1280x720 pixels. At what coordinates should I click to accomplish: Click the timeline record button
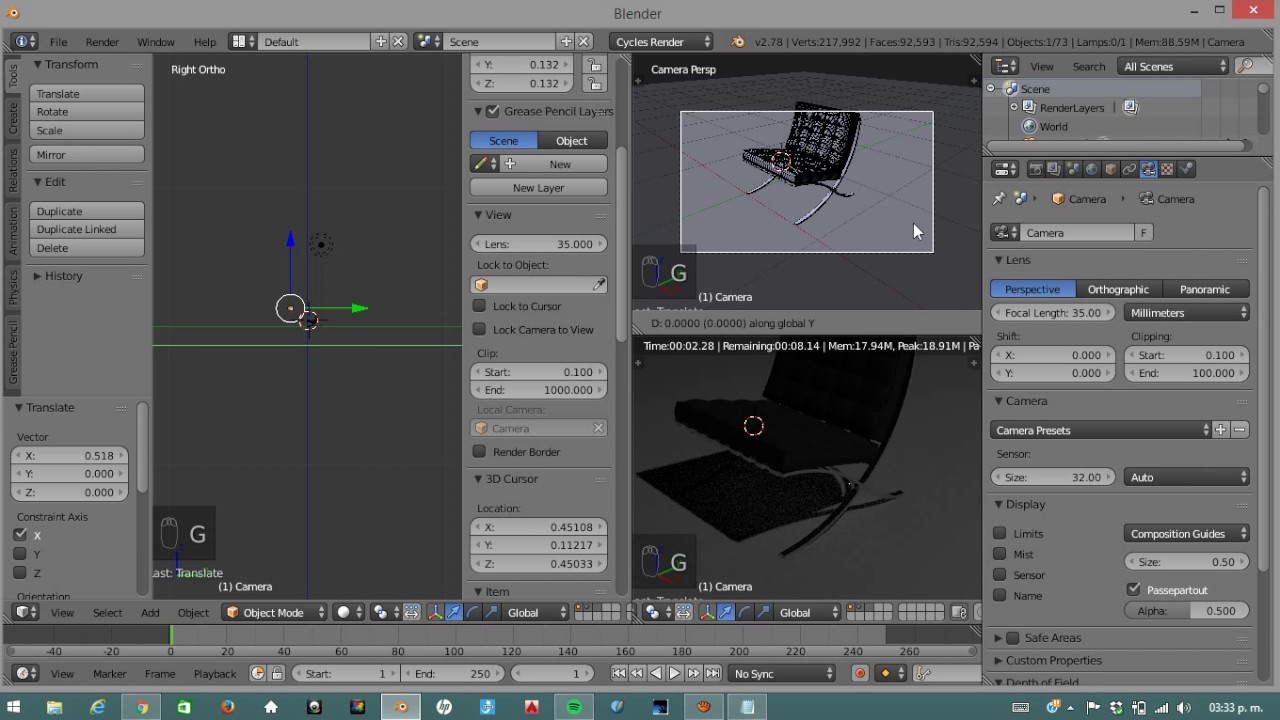tap(860, 673)
